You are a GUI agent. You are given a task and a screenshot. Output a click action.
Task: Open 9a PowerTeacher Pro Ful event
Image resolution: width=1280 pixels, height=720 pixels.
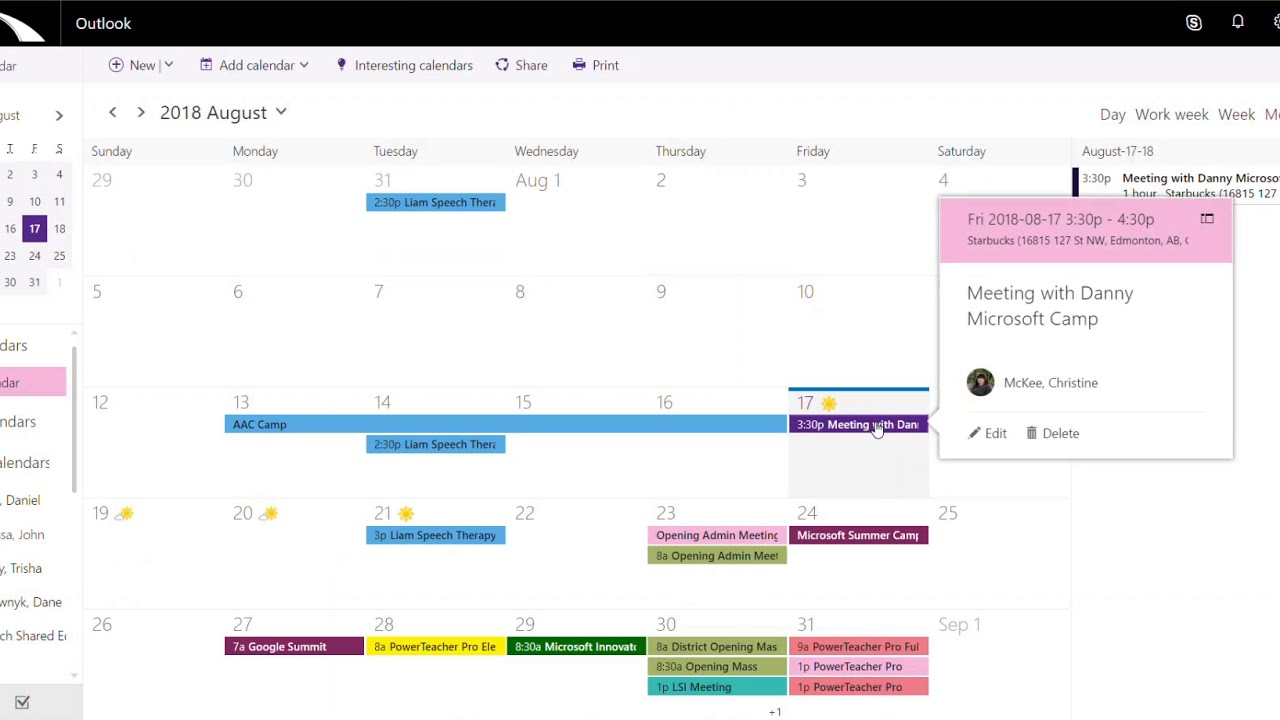point(858,647)
